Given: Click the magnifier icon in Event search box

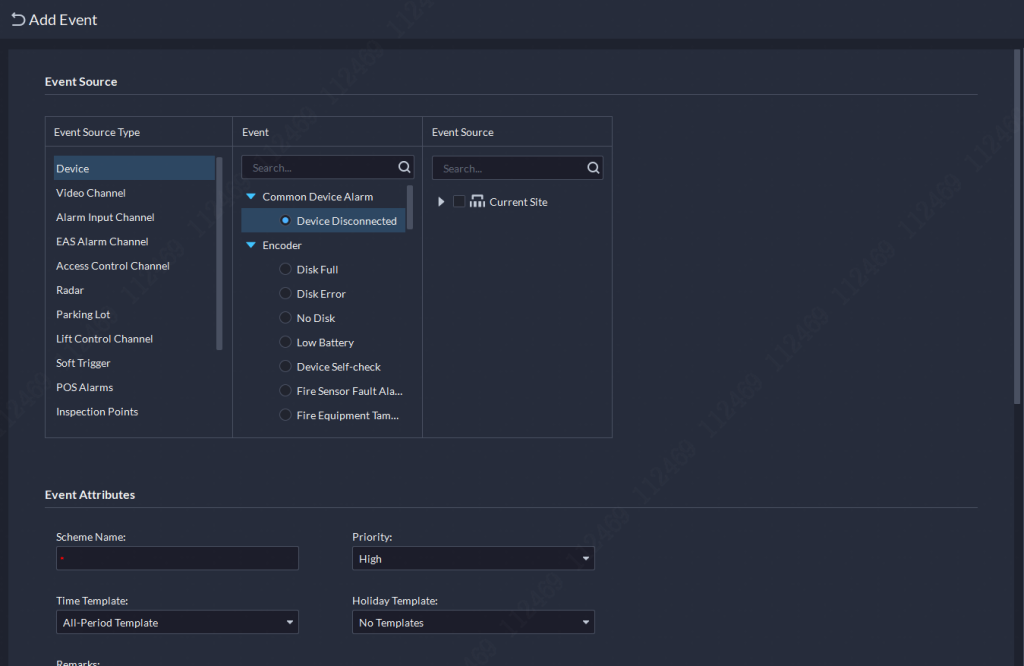Looking at the screenshot, I should click(404, 168).
